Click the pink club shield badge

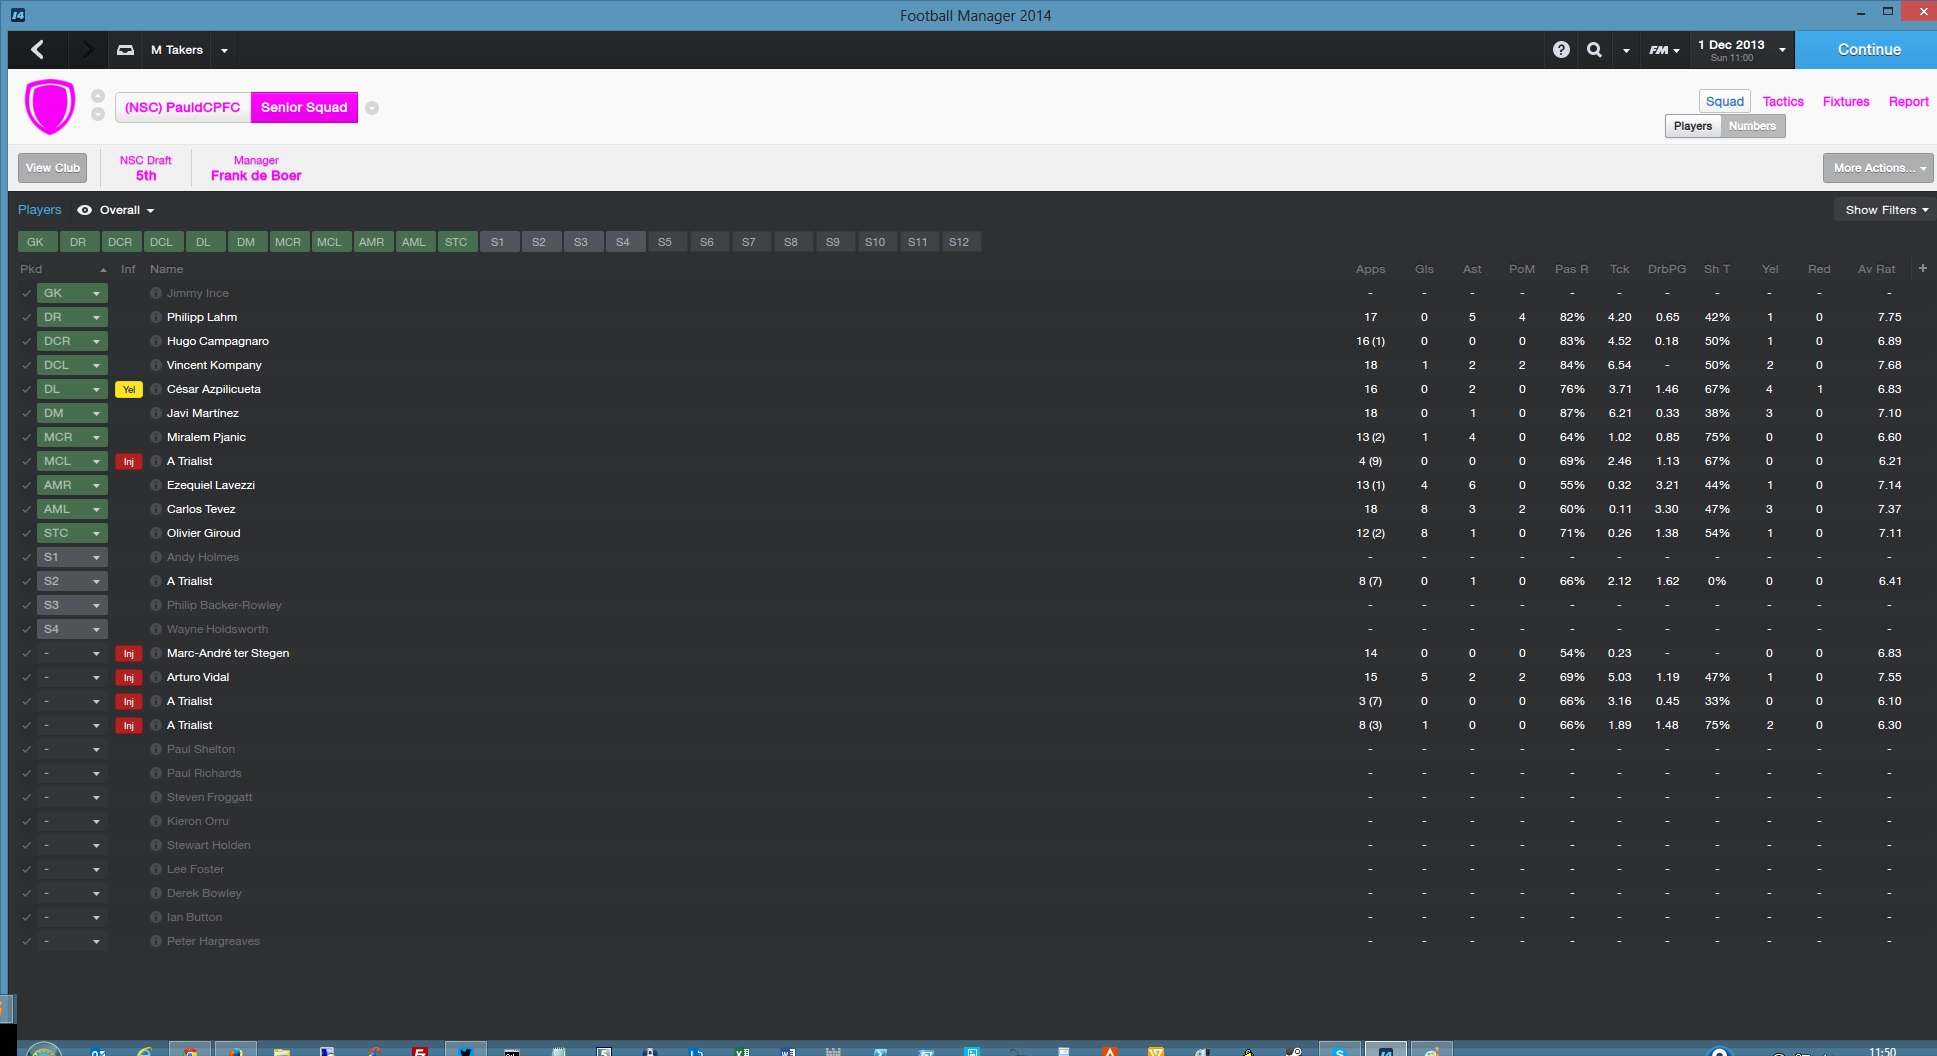coord(50,107)
